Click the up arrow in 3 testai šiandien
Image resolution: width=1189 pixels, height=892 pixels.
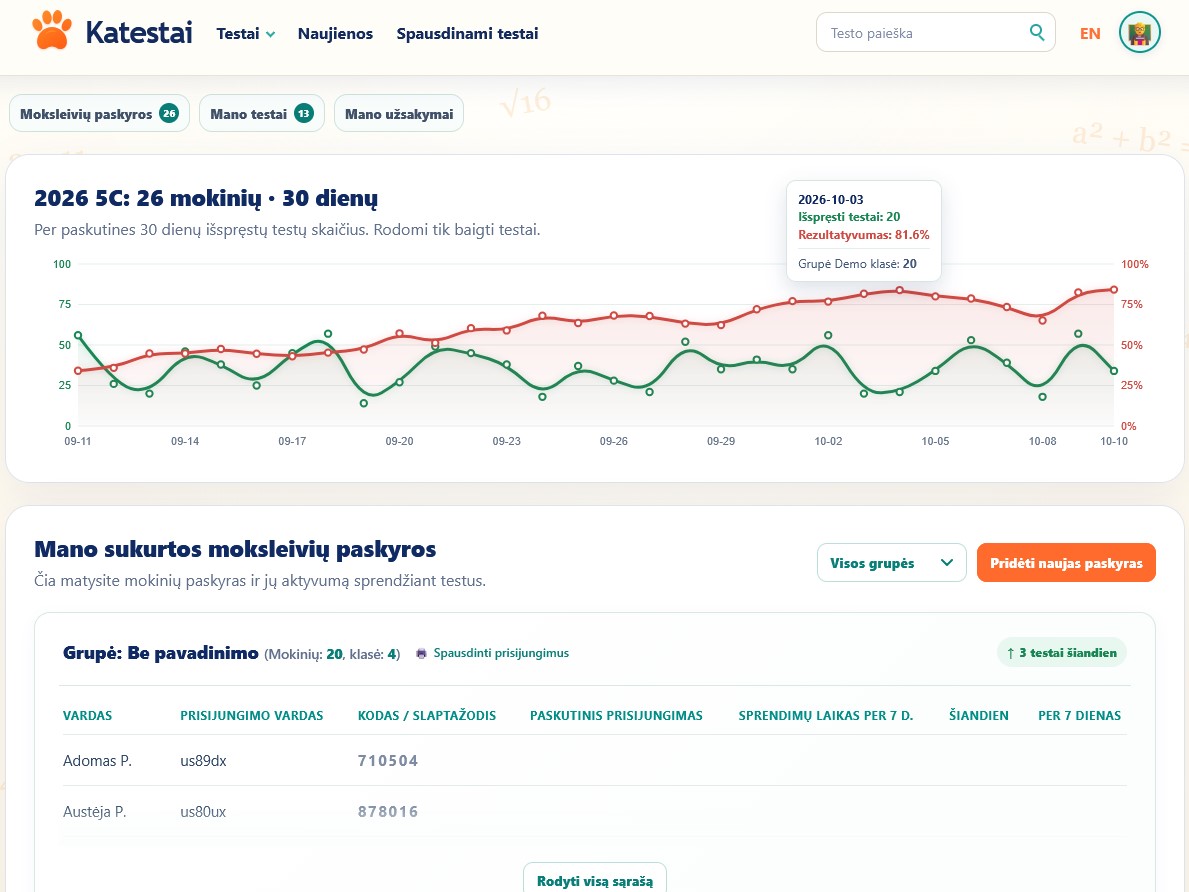coord(1011,653)
